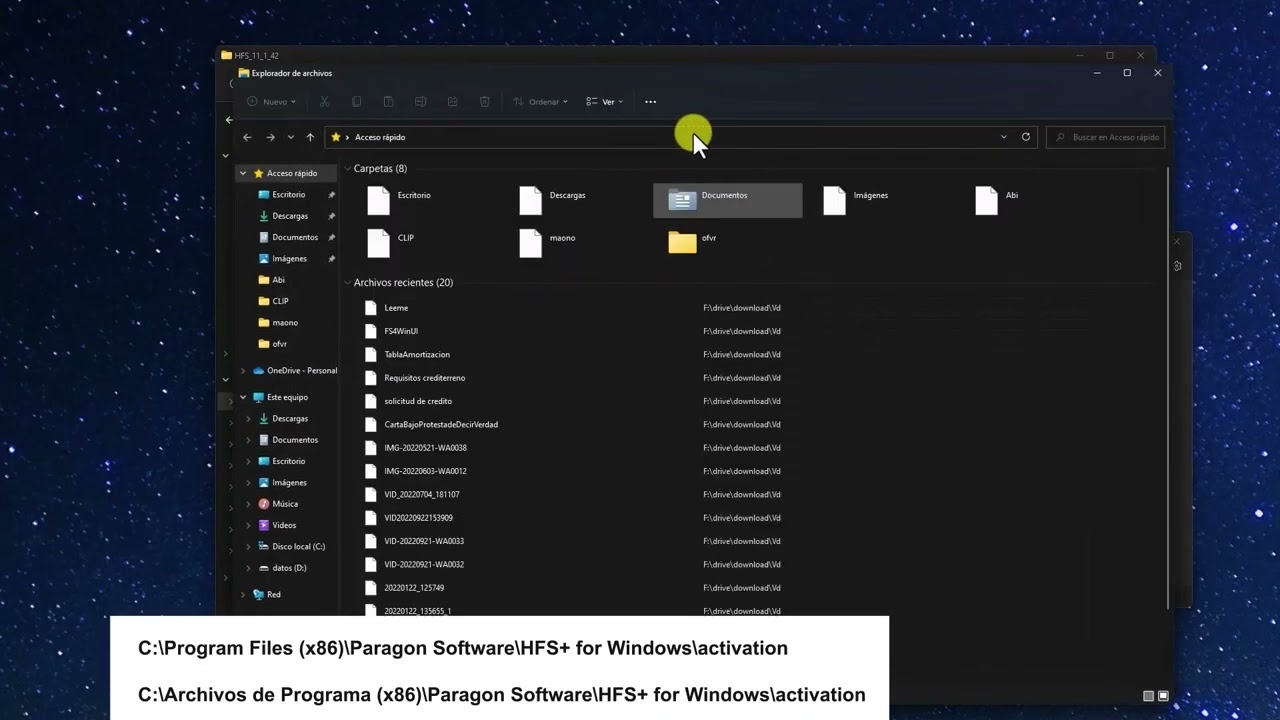Image resolution: width=1280 pixels, height=720 pixels.
Task: Select IMG-20220521-WA0038 file
Action: pyautogui.click(x=425, y=448)
